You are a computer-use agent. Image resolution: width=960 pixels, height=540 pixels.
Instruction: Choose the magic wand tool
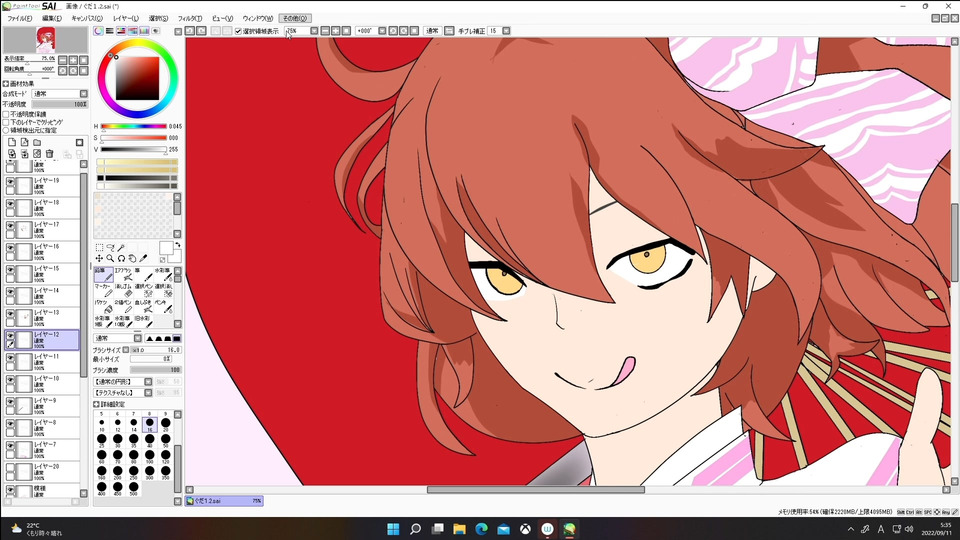point(121,248)
